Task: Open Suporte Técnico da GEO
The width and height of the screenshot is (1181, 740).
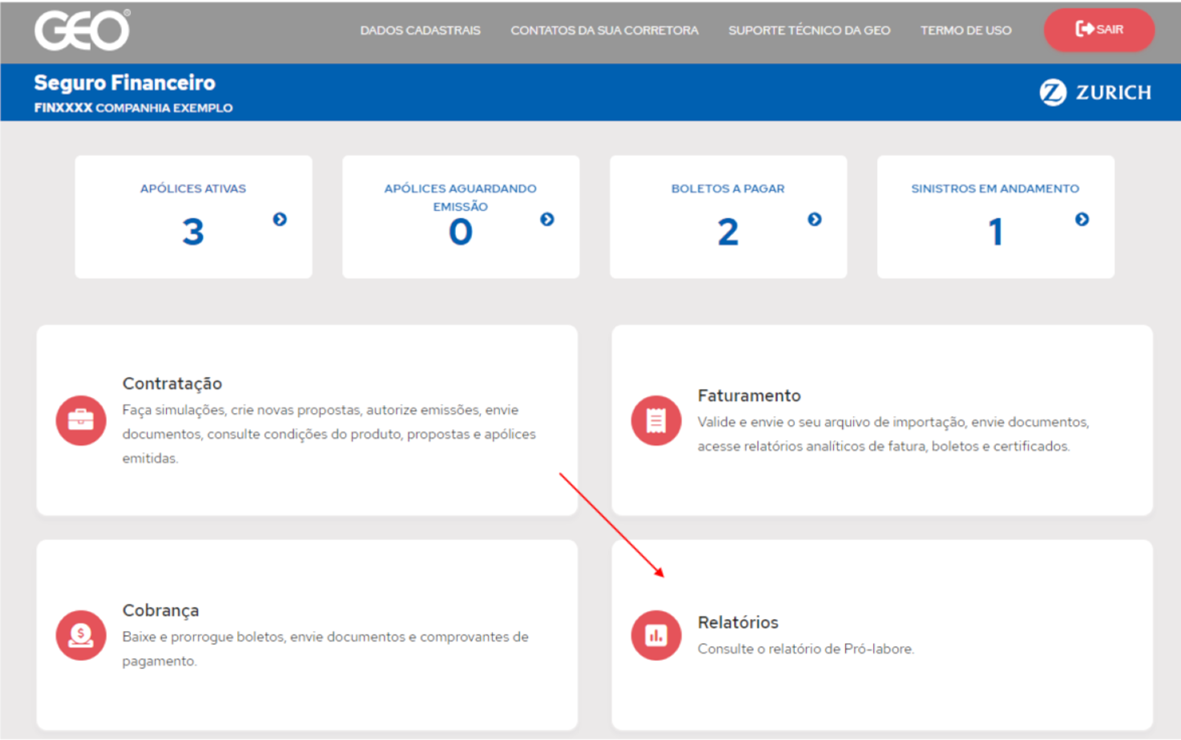Action: (809, 30)
